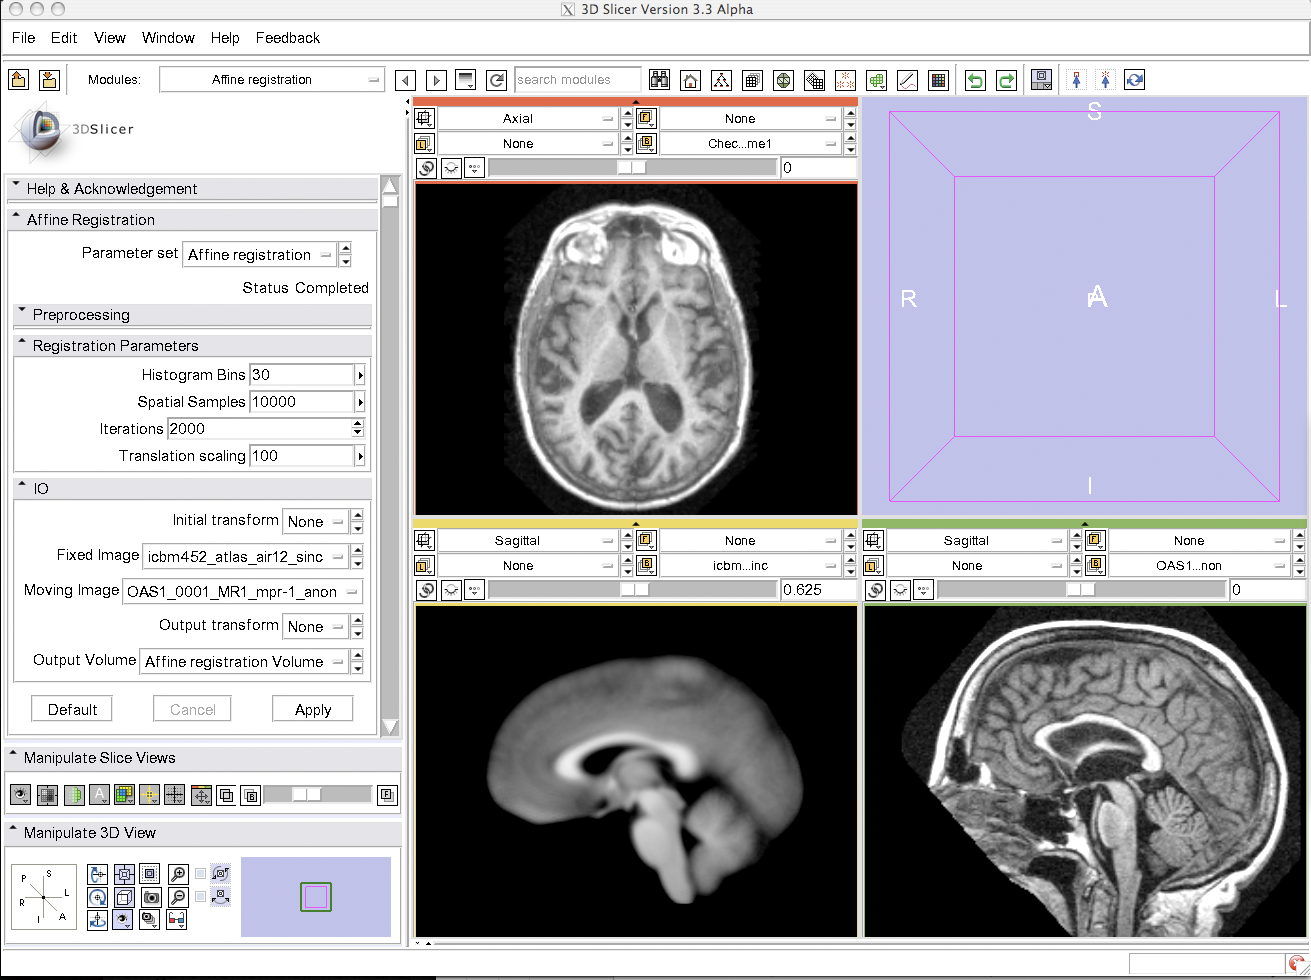Click the load scene icon at top left
This screenshot has height=980, width=1311.
19,80
